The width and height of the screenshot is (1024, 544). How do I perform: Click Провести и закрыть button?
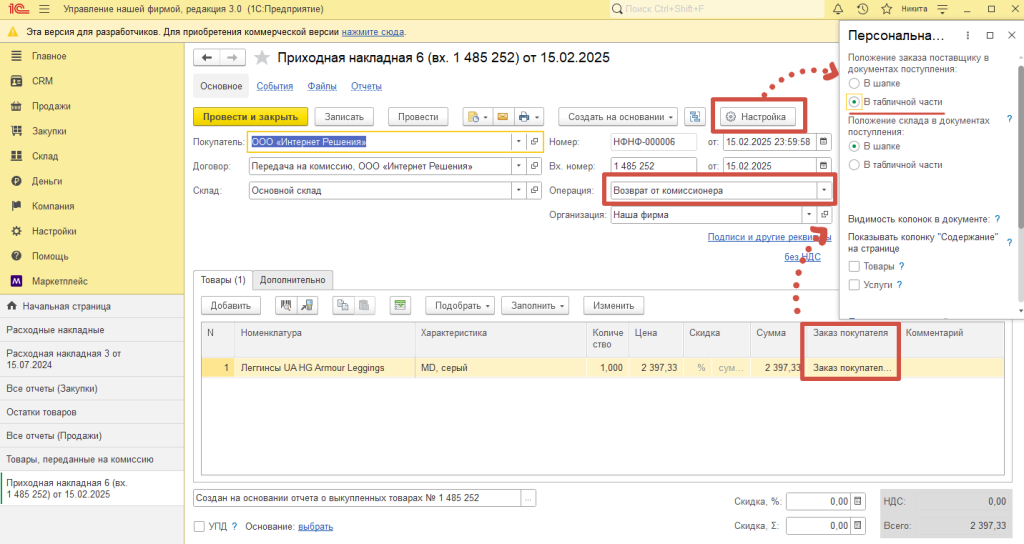coord(250,117)
